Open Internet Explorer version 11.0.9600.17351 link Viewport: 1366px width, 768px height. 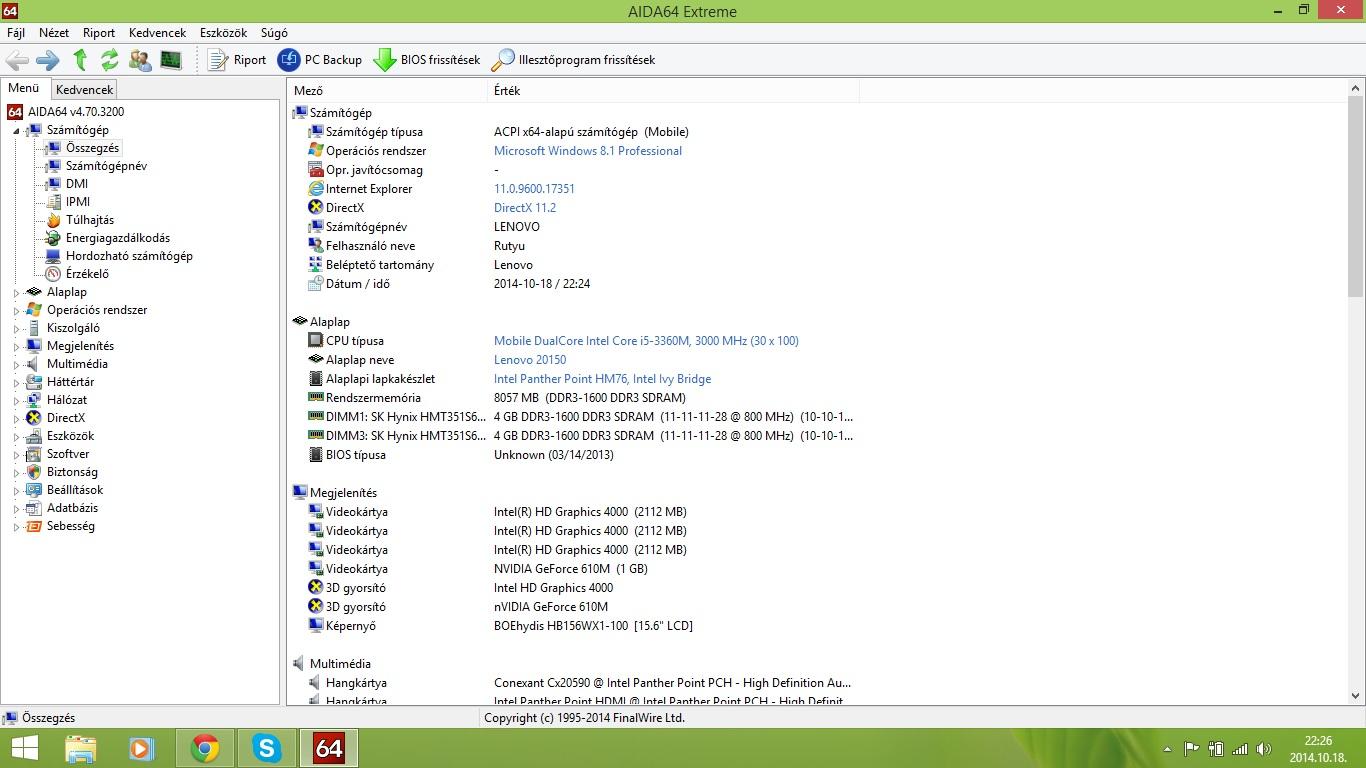(x=534, y=189)
